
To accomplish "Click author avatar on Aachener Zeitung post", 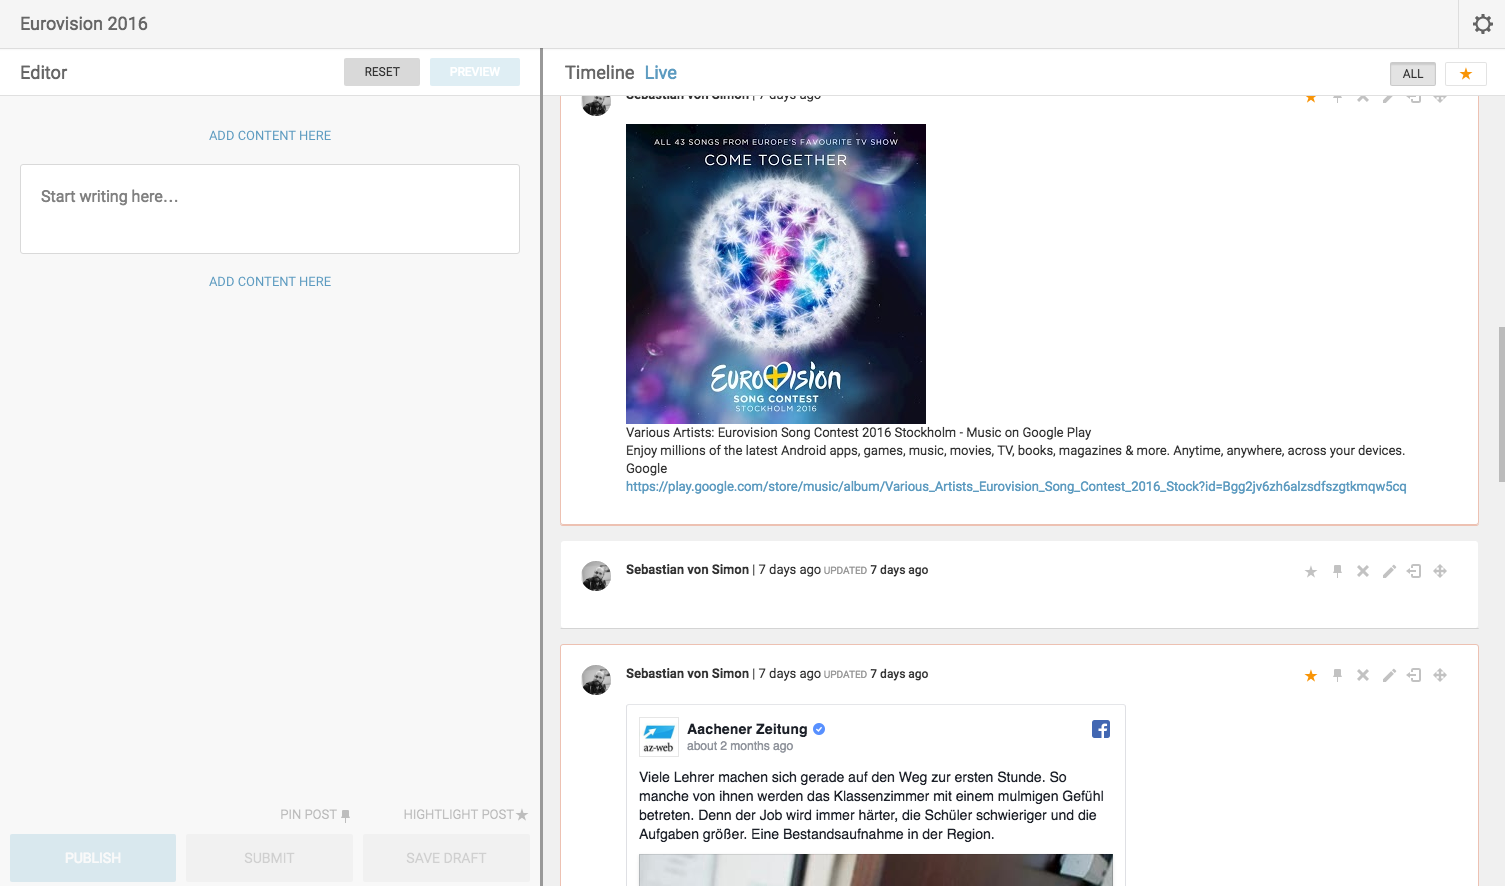I will pos(596,680).
